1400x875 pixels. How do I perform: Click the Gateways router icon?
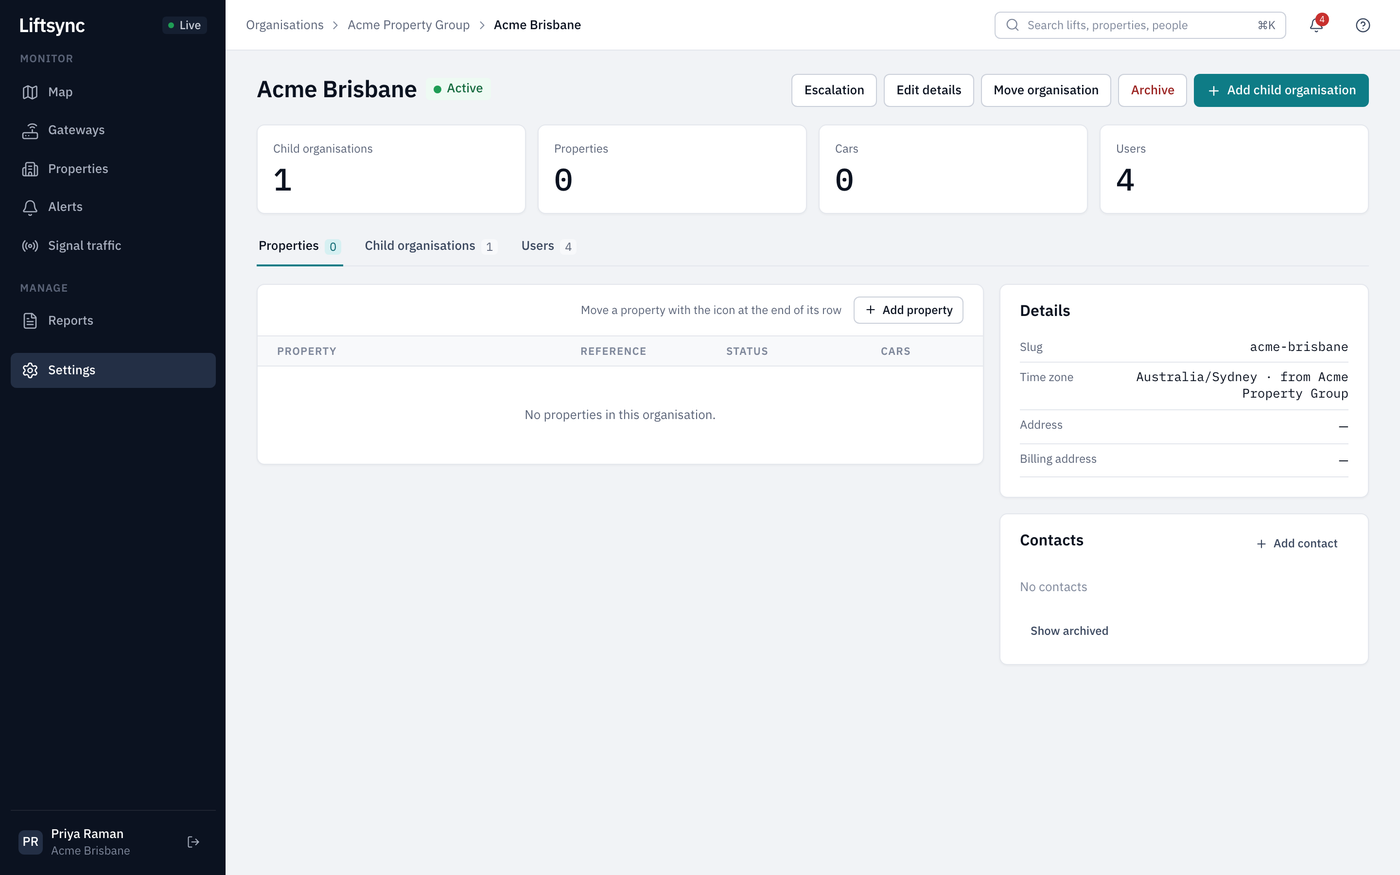coord(30,130)
